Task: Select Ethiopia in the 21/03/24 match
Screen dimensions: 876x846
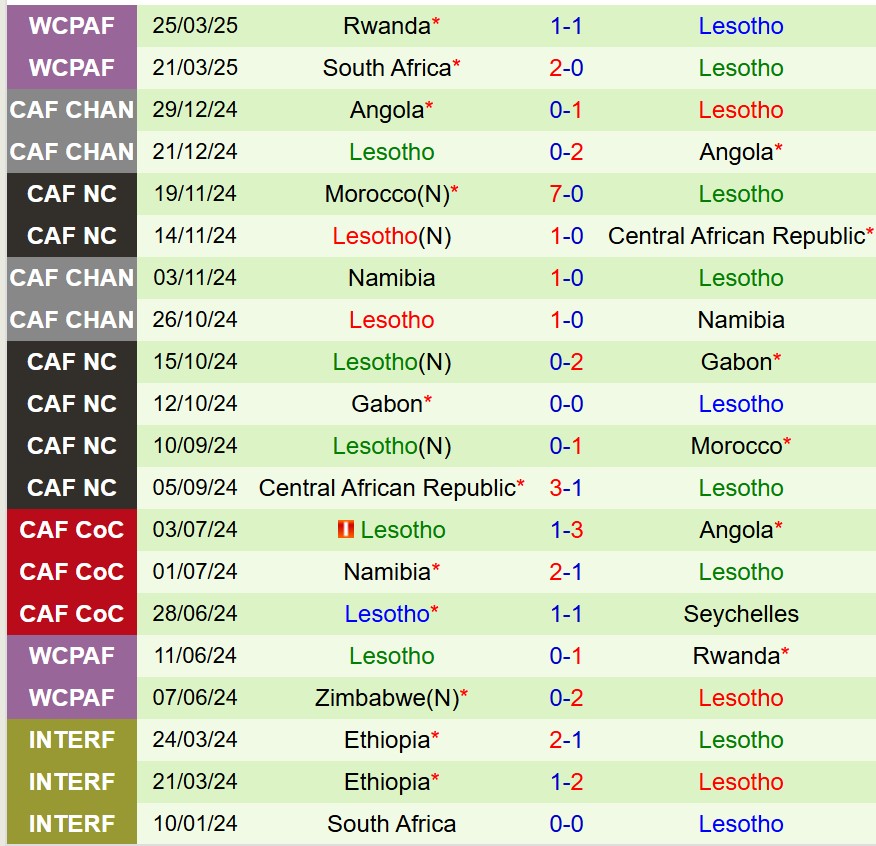Action: click(386, 782)
